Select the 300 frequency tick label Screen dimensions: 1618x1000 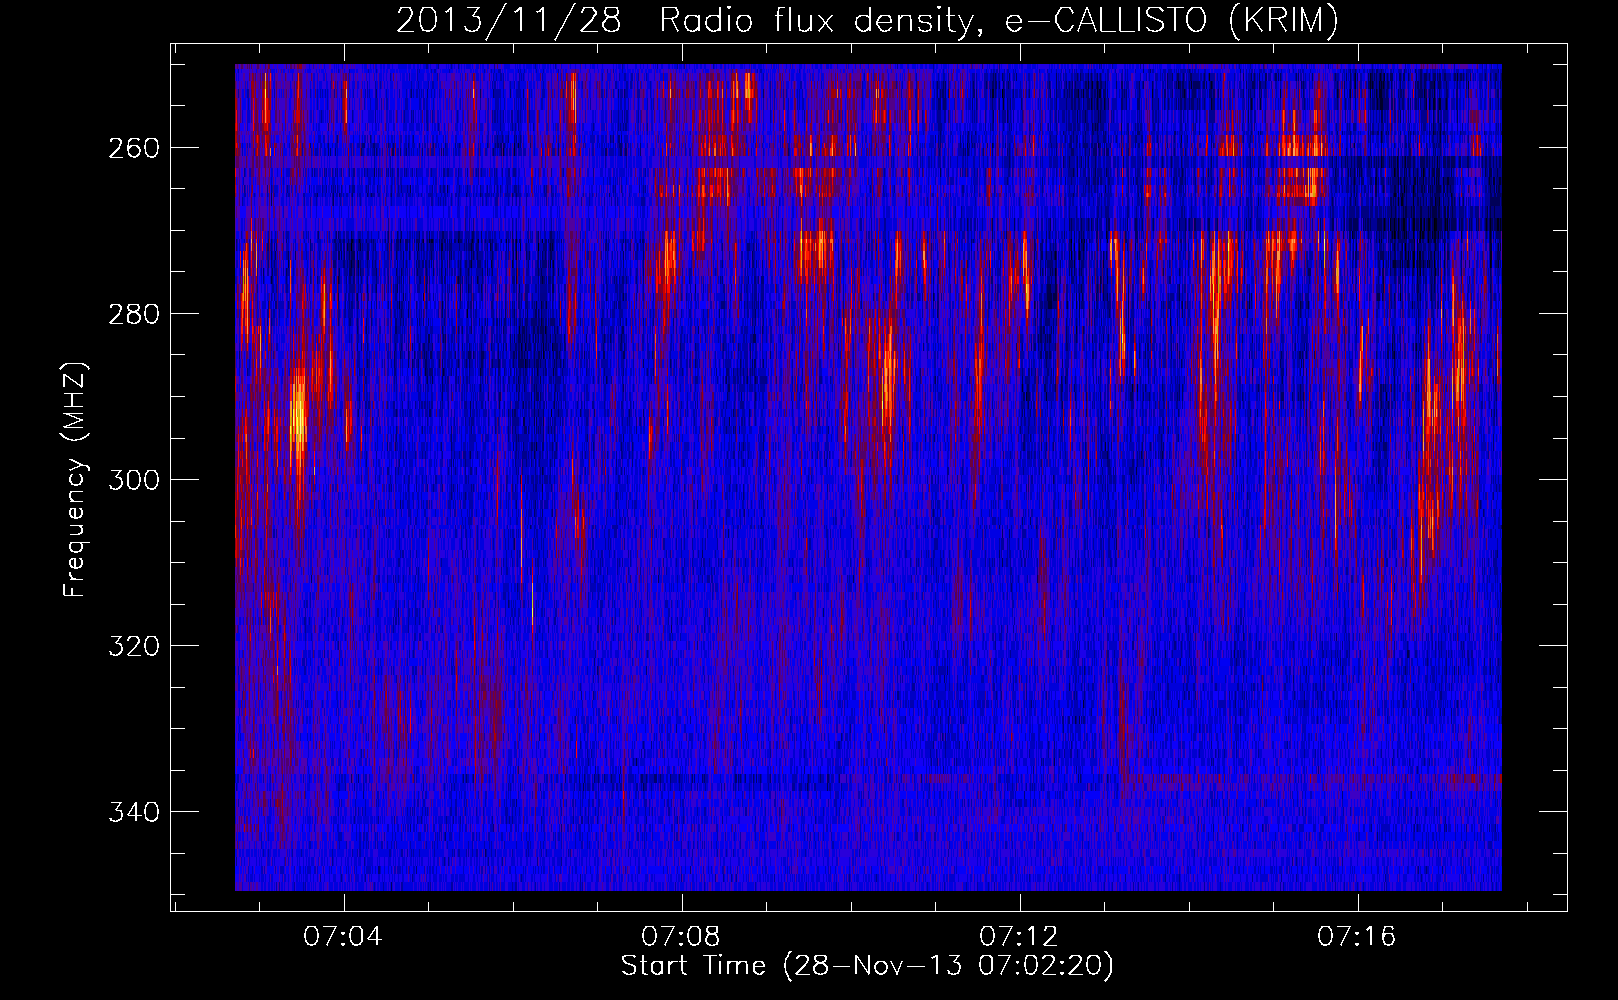pos(134,480)
